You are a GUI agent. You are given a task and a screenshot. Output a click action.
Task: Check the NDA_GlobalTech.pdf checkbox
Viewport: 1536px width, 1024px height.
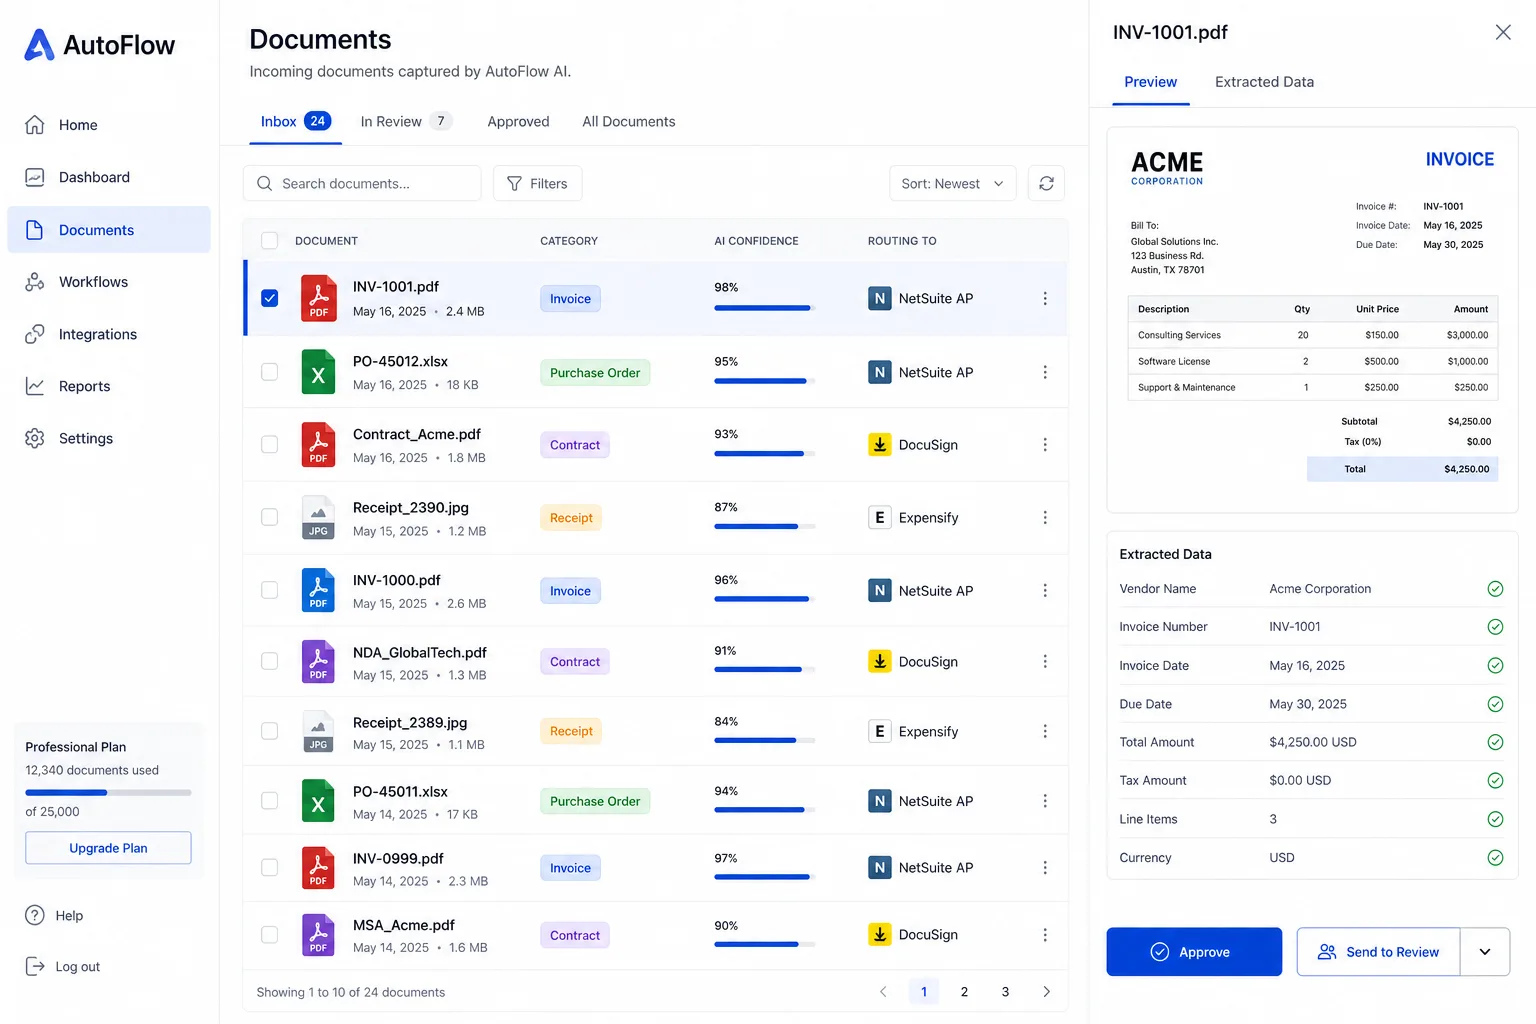[x=269, y=661]
